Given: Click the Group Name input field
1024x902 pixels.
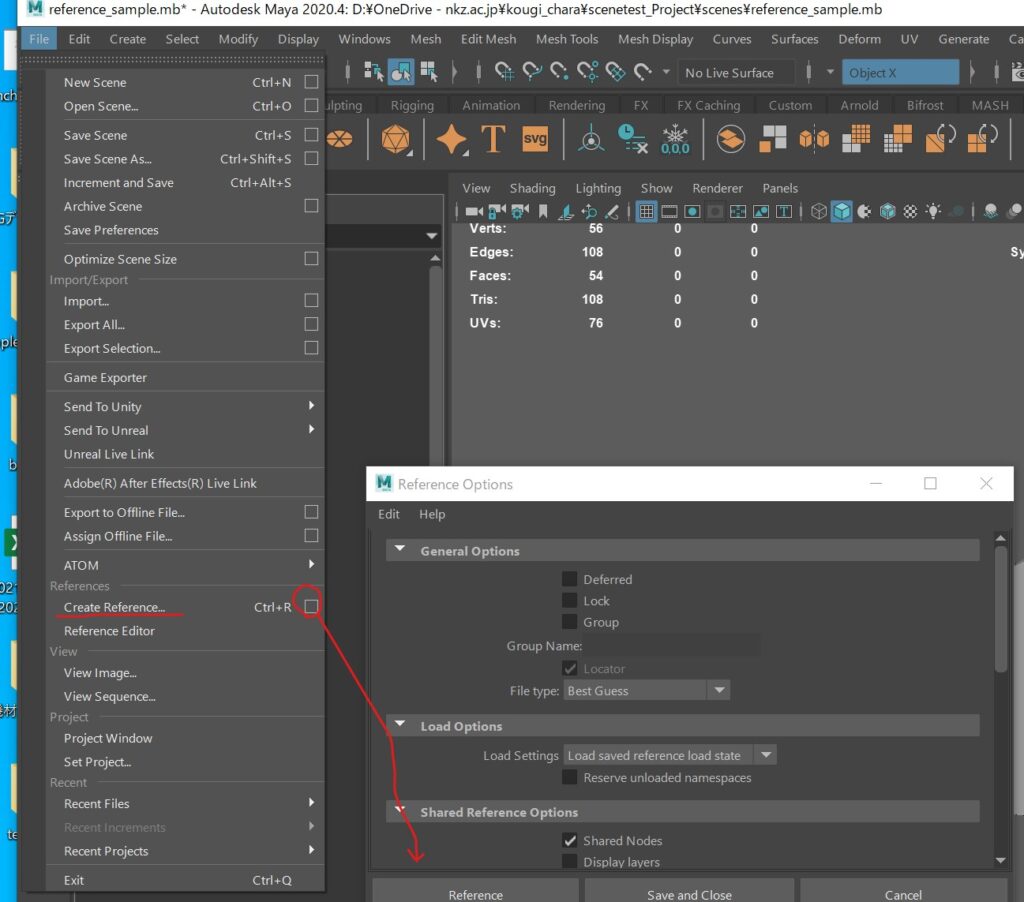Looking at the screenshot, I should coord(672,646).
